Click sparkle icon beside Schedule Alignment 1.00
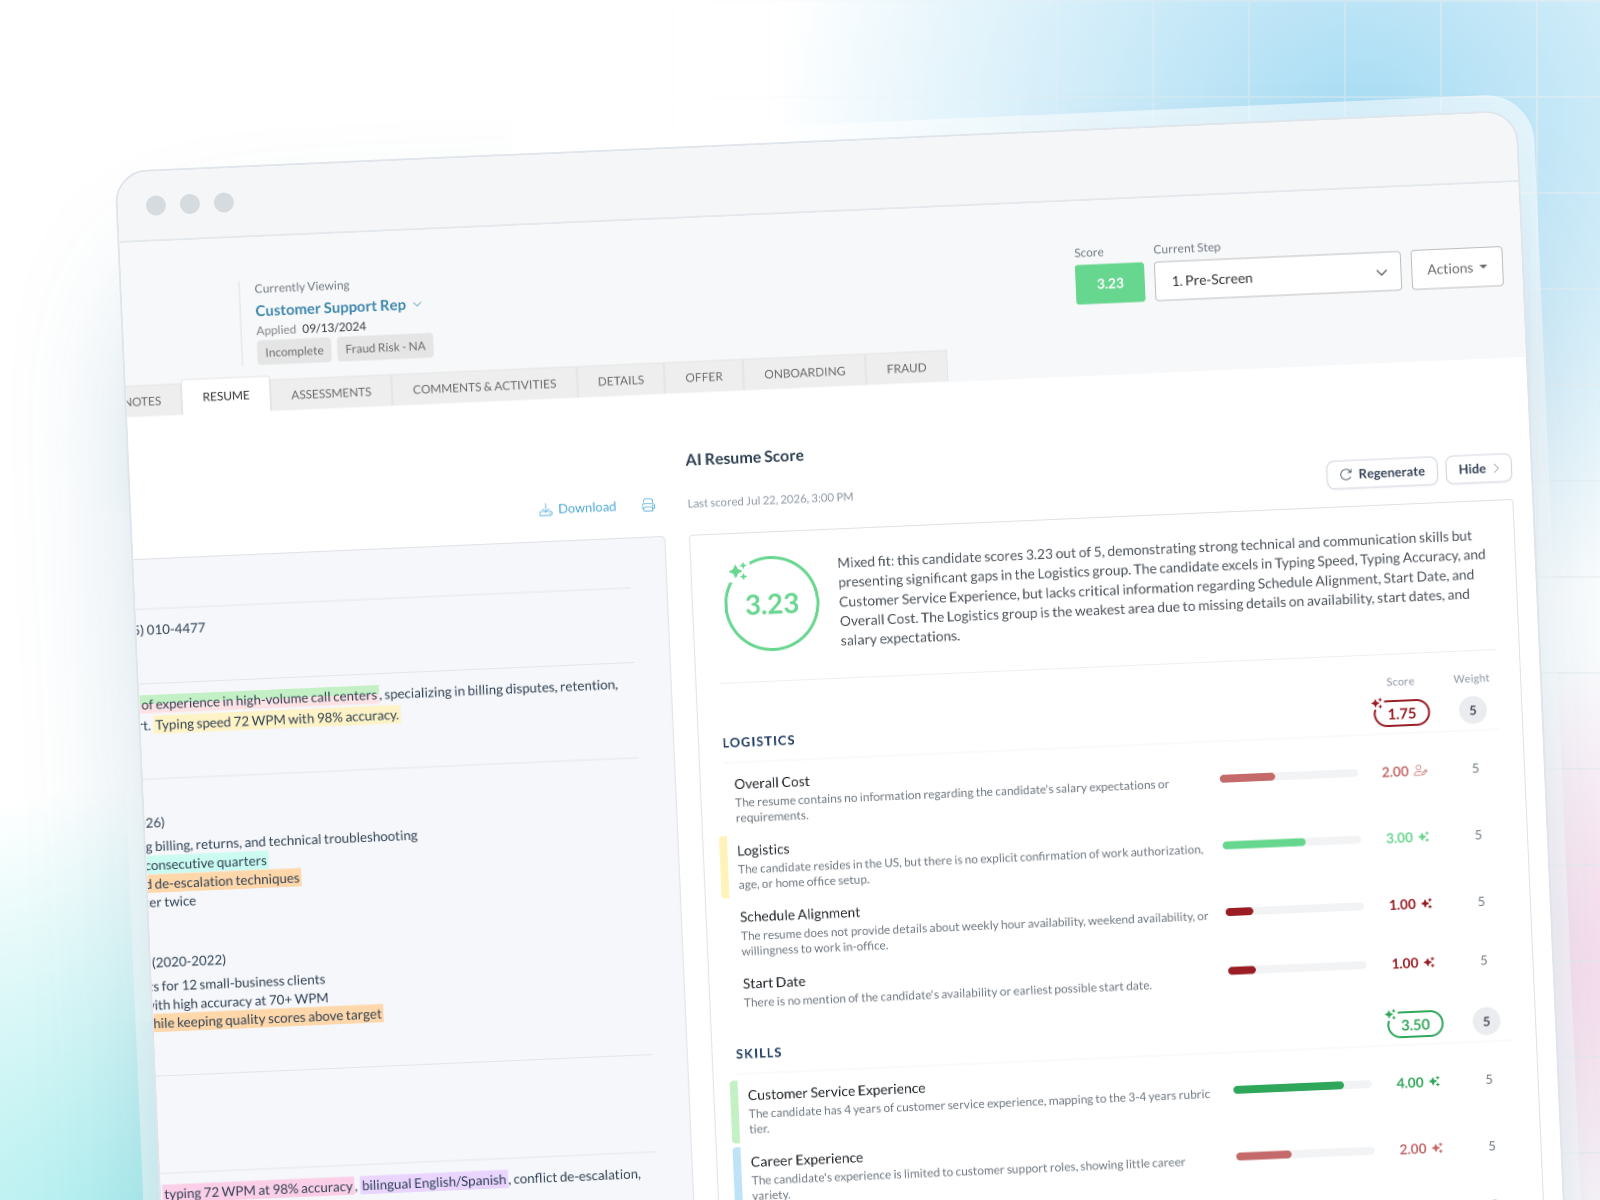Screen dimensions: 1600x1200 pos(1427,903)
